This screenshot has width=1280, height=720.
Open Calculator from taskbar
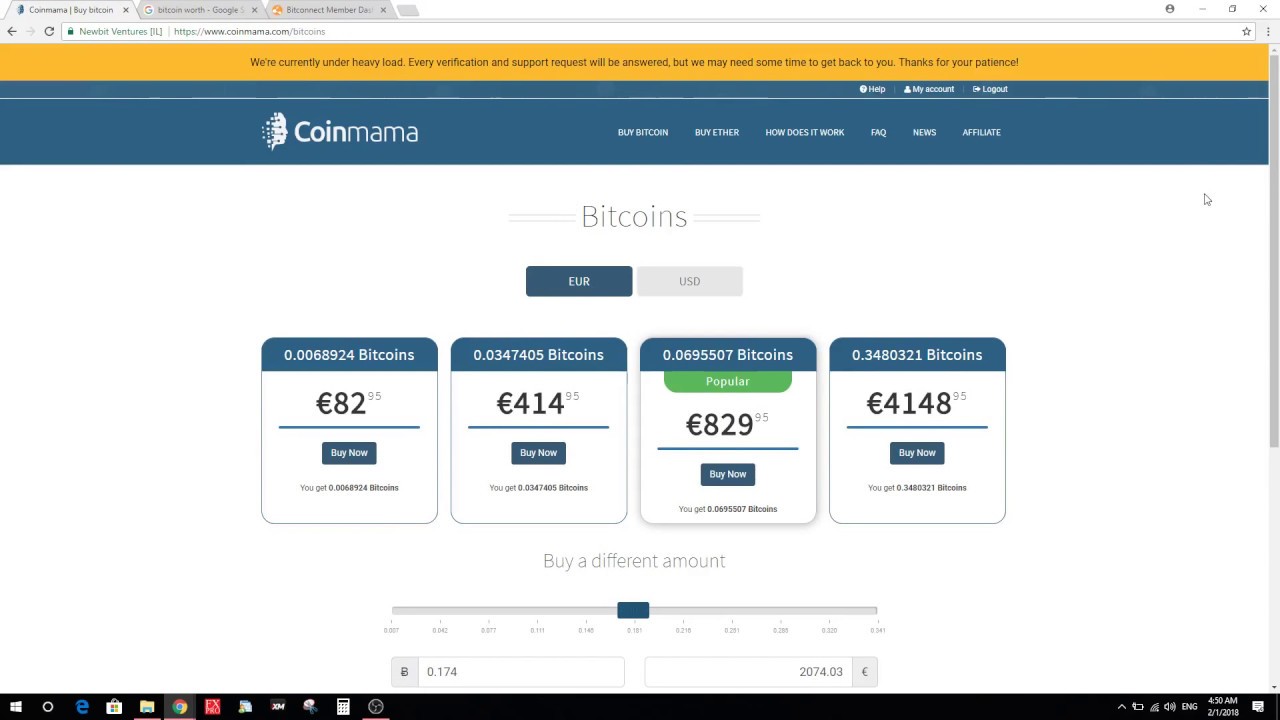pos(343,707)
